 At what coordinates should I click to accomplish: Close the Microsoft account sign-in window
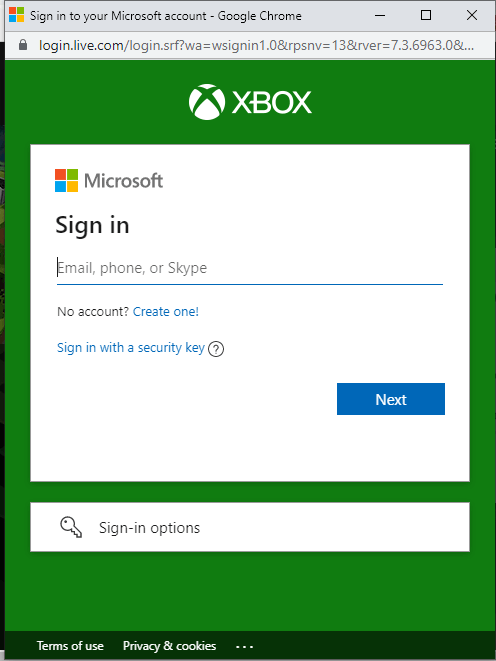click(x=472, y=16)
